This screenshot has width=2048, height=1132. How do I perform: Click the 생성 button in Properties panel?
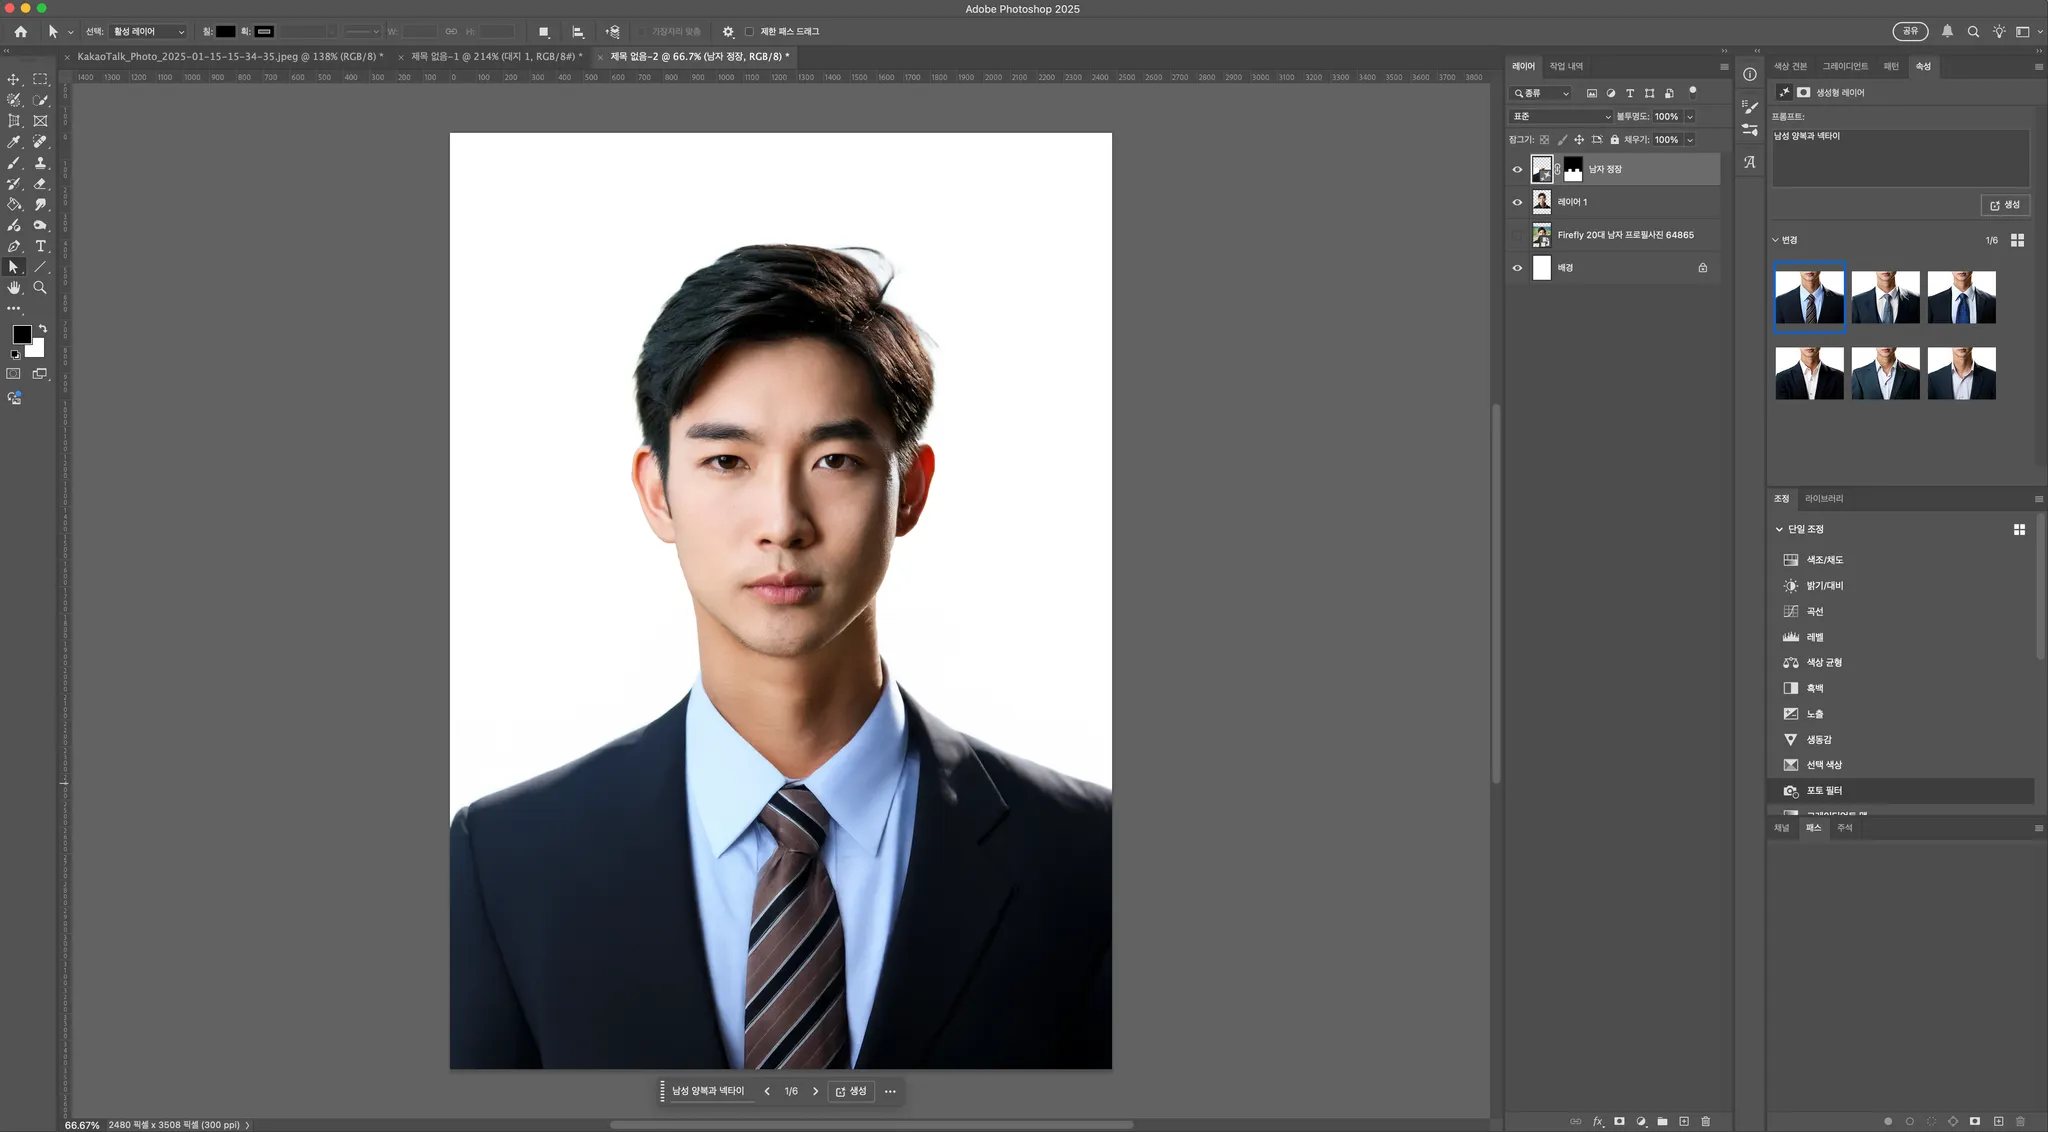[2005, 205]
